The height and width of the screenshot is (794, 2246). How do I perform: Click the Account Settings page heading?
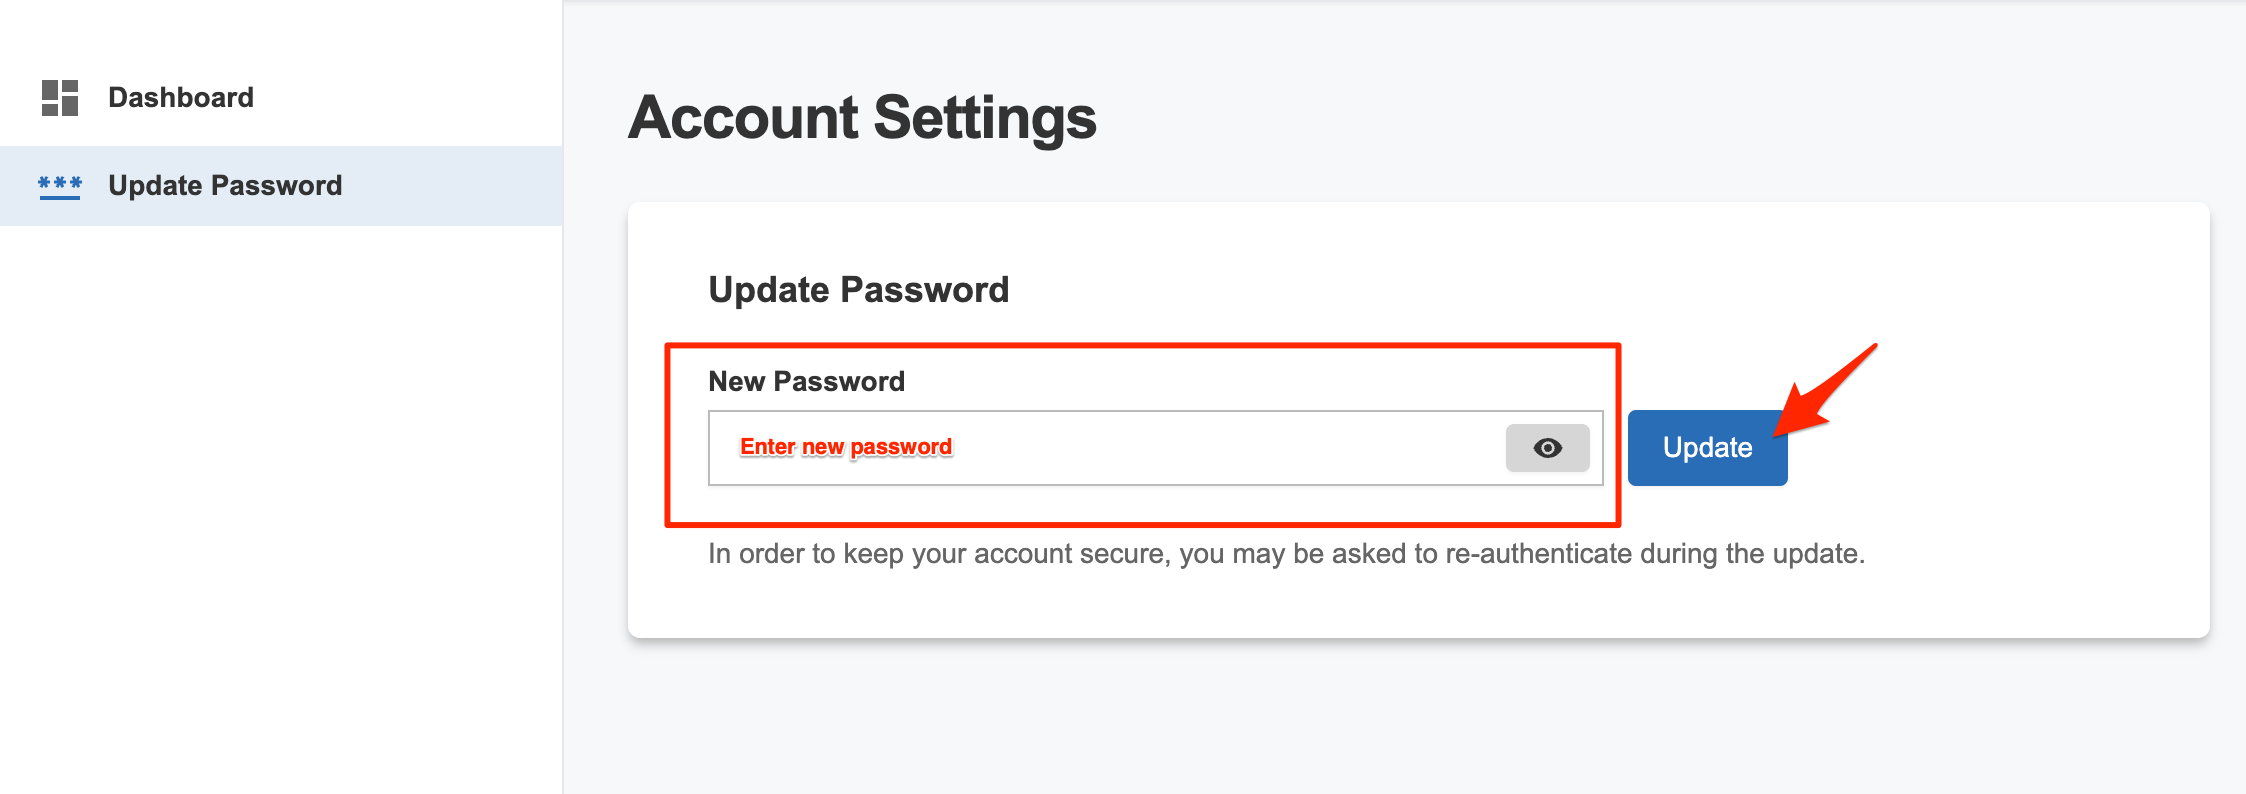coord(862,118)
